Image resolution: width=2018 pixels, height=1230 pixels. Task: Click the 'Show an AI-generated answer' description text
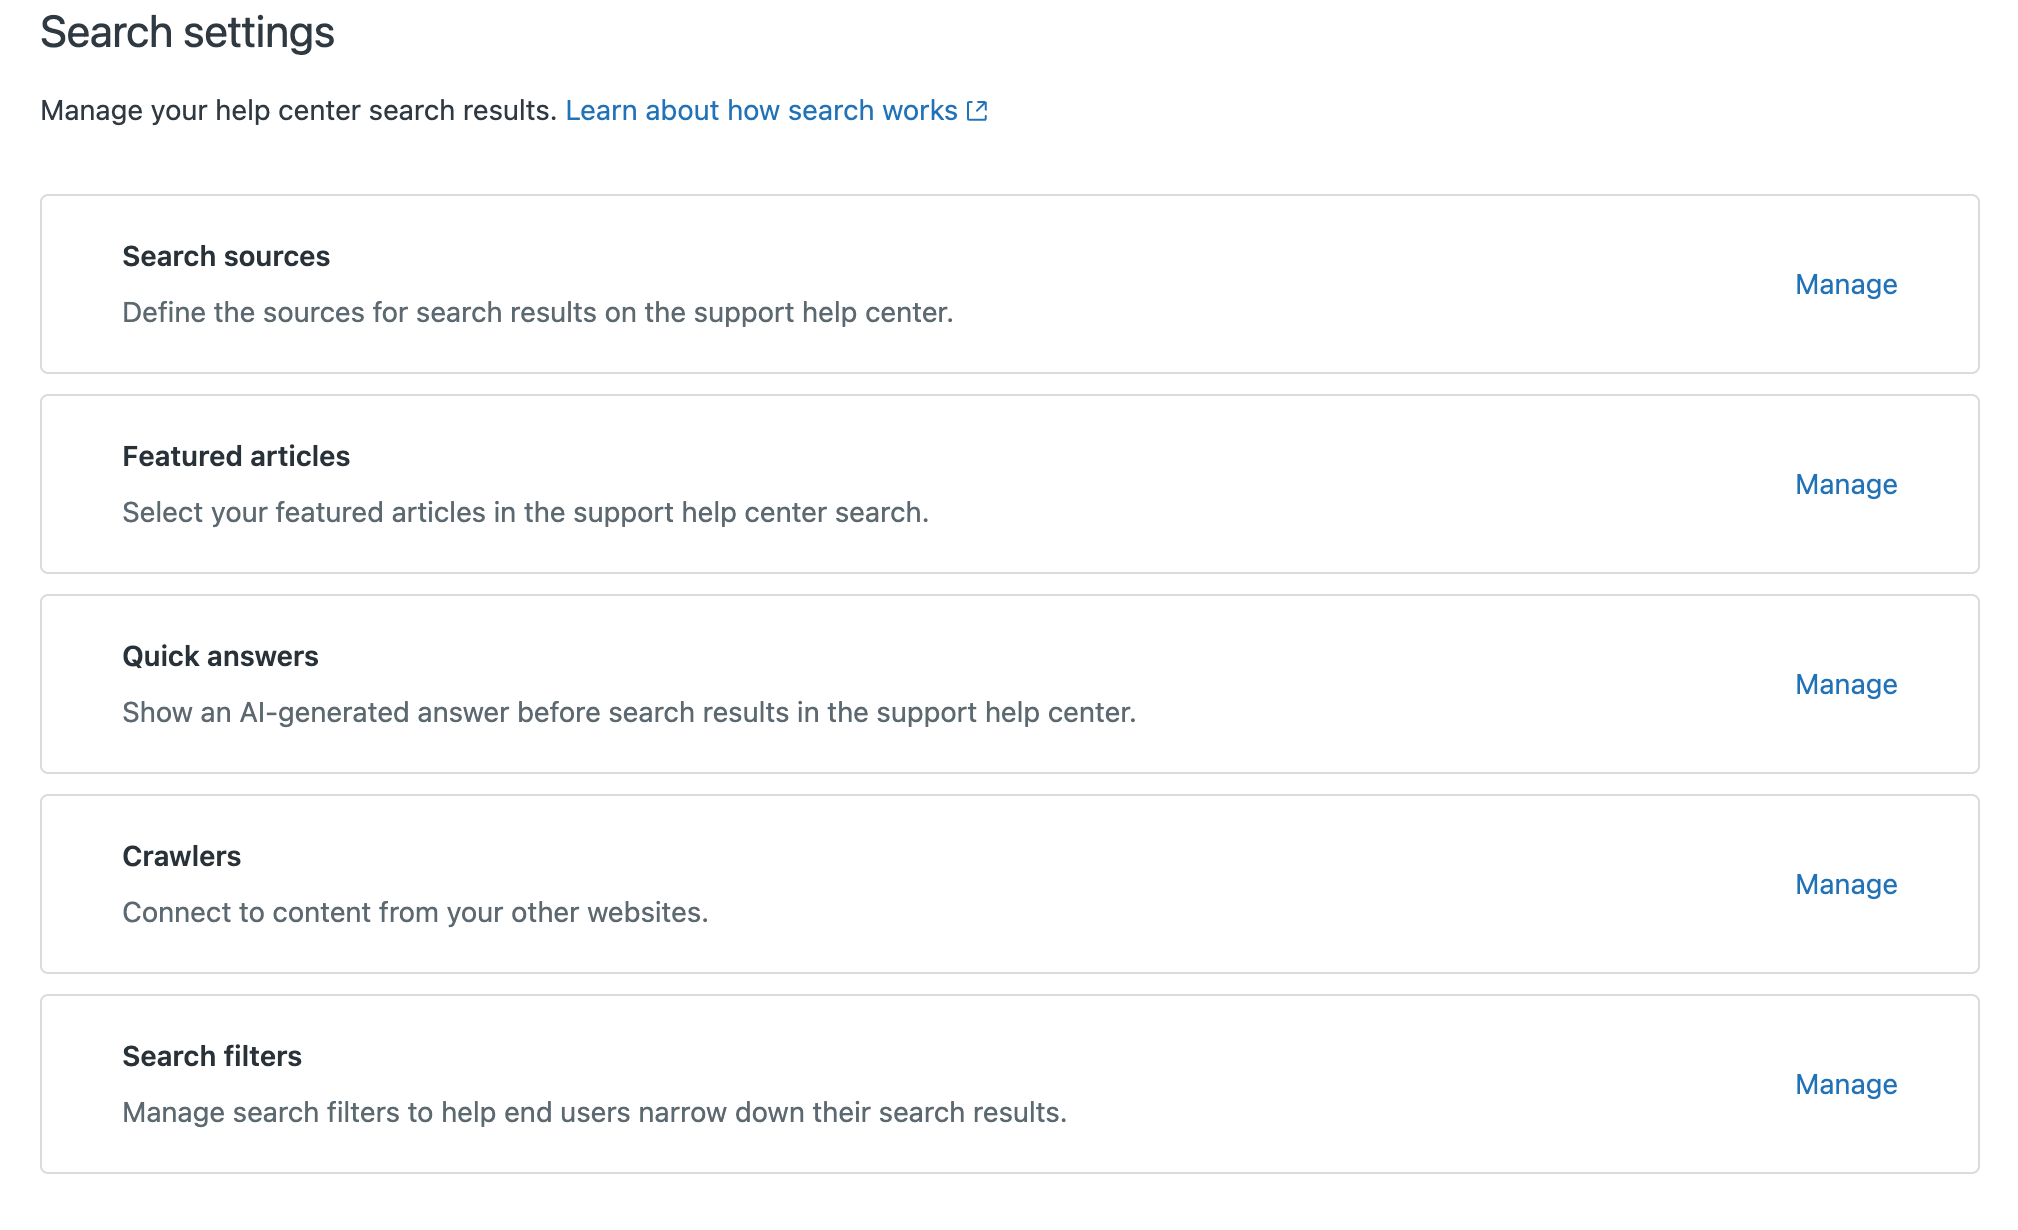629,713
